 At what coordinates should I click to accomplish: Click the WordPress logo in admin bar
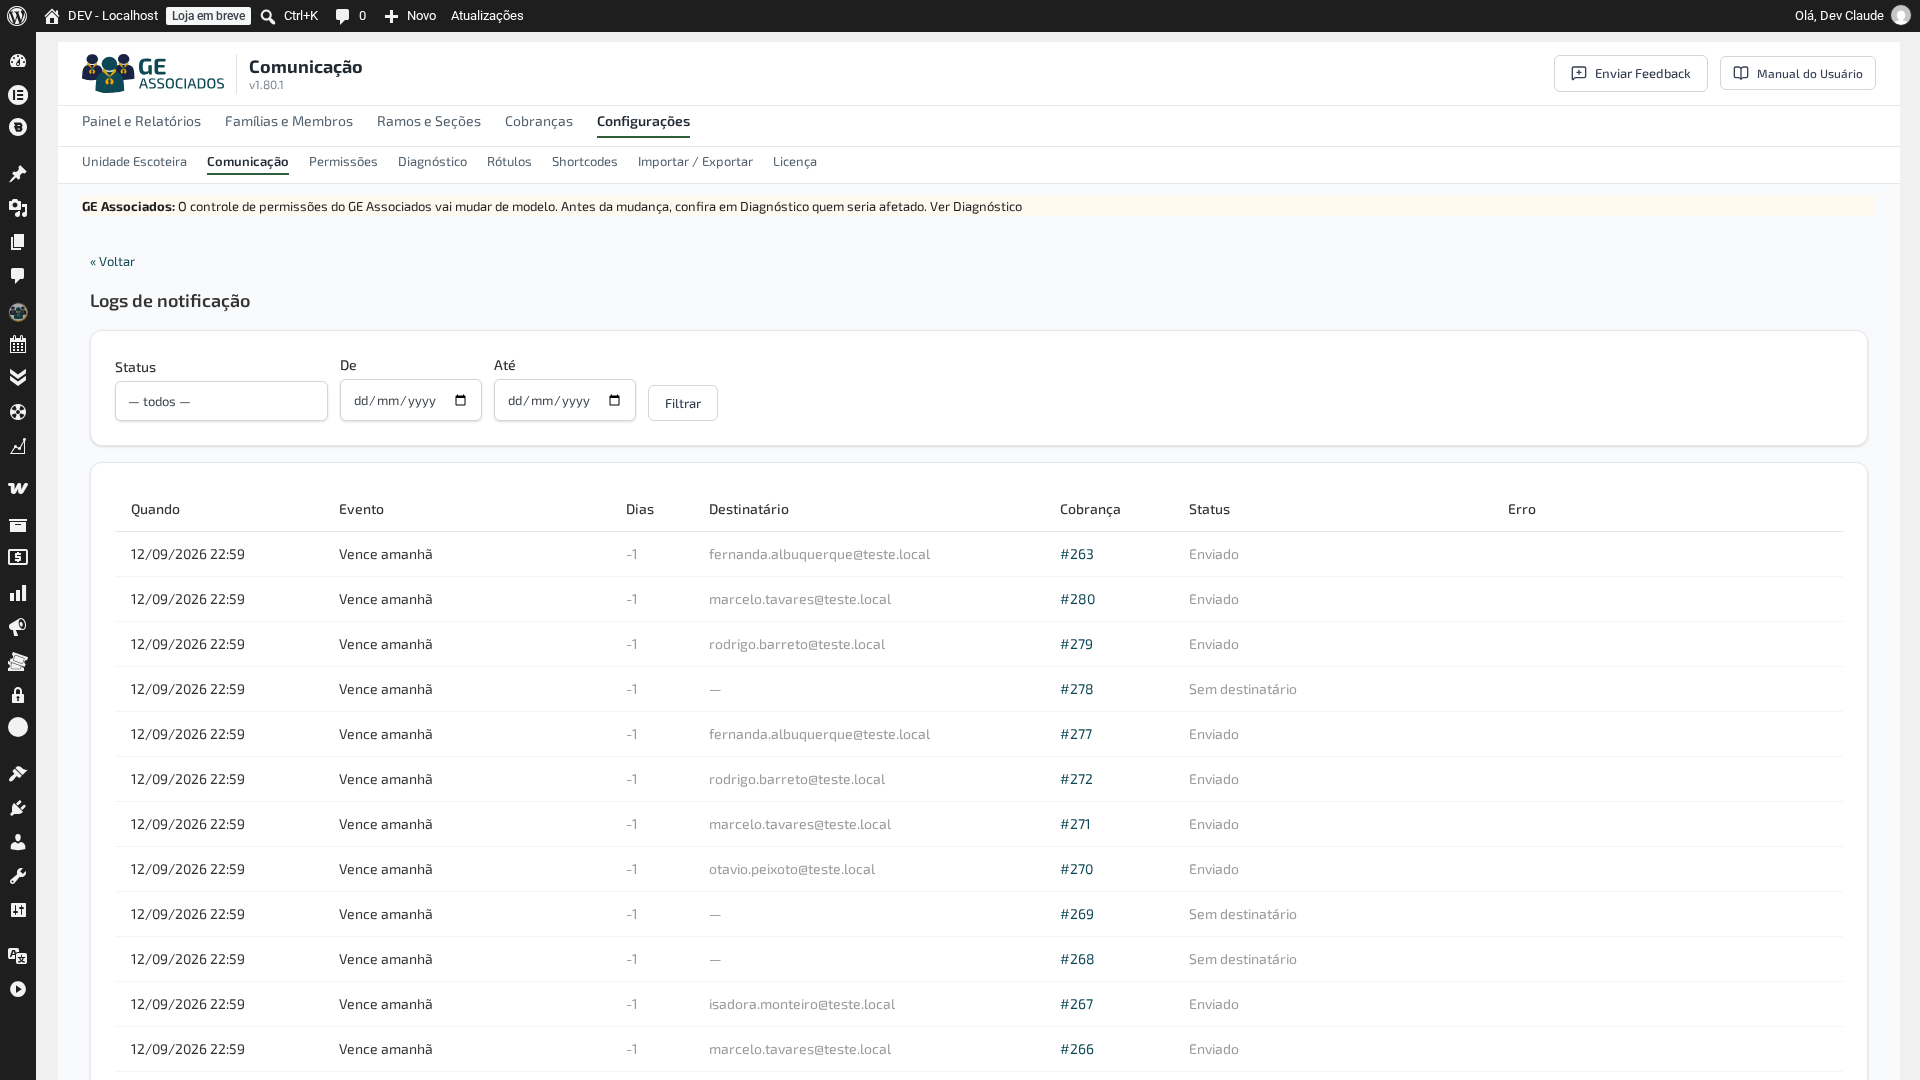(17, 16)
